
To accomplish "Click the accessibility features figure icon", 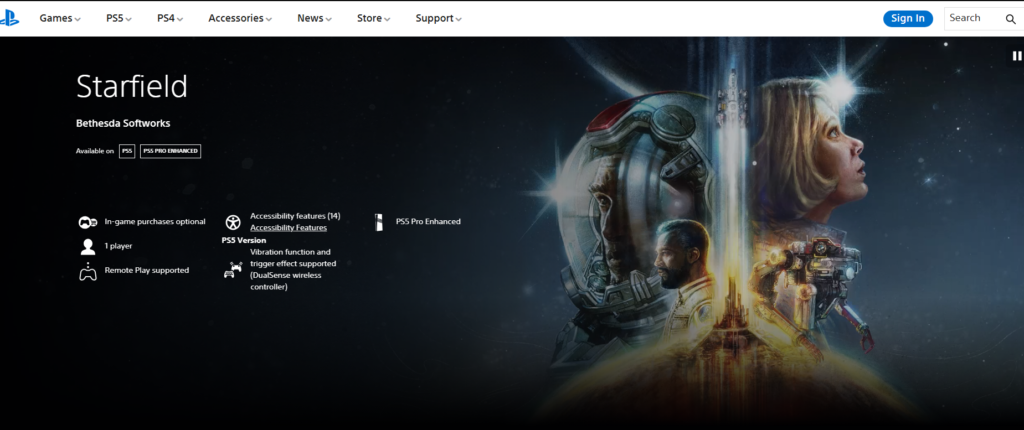I will click(233, 222).
